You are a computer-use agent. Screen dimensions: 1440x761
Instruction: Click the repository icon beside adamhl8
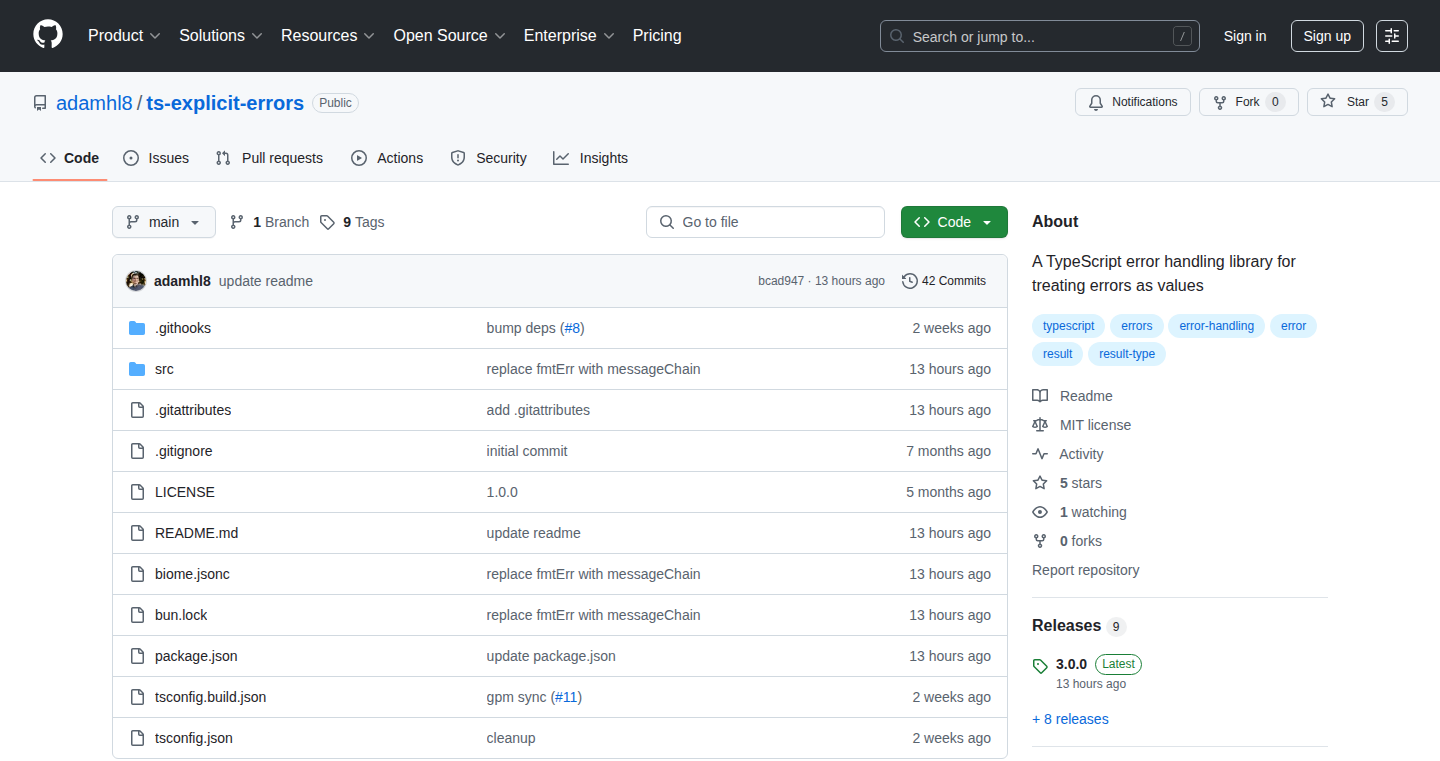[40, 103]
